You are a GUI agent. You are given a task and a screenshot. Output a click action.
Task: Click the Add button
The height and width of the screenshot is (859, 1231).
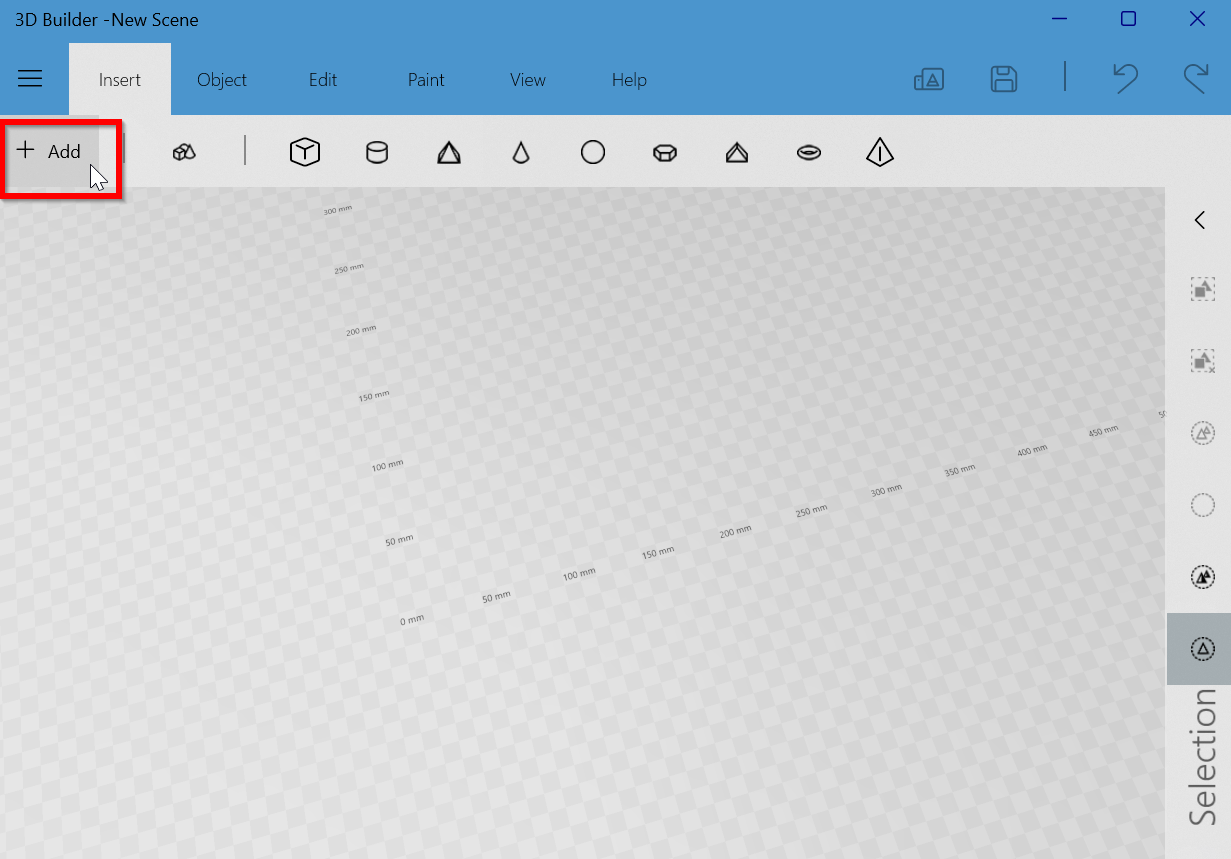pos(50,152)
